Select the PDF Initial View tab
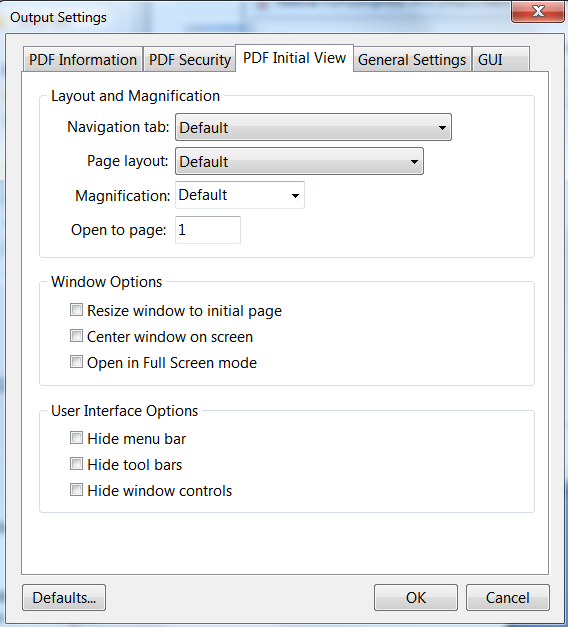The height and width of the screenshot is (627, 568). [x=294, y=58]
